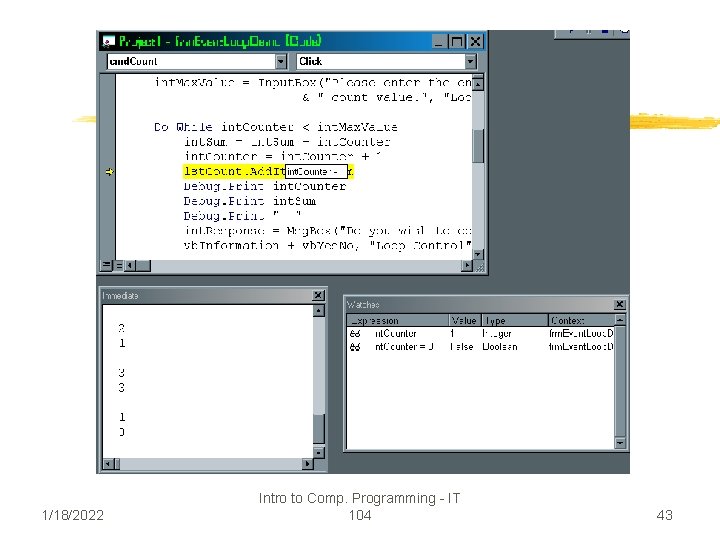Close the Immediate window
The width and height of the screenshot is (720, 540).
(x=318, y=295)
